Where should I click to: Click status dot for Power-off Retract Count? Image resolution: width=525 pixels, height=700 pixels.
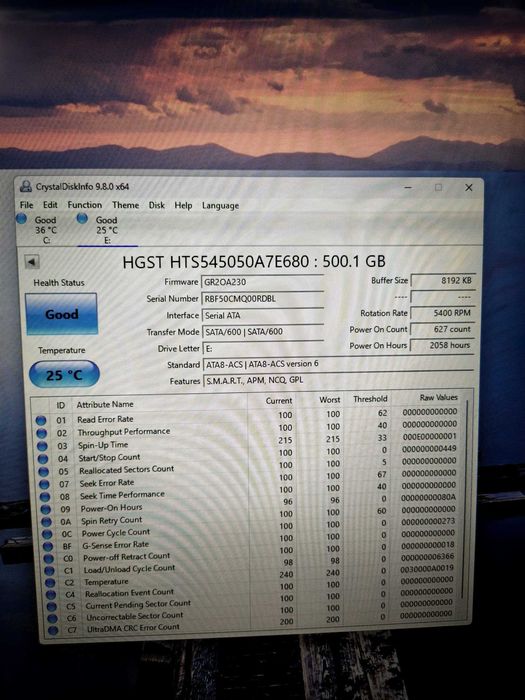[x=49, y=558]
